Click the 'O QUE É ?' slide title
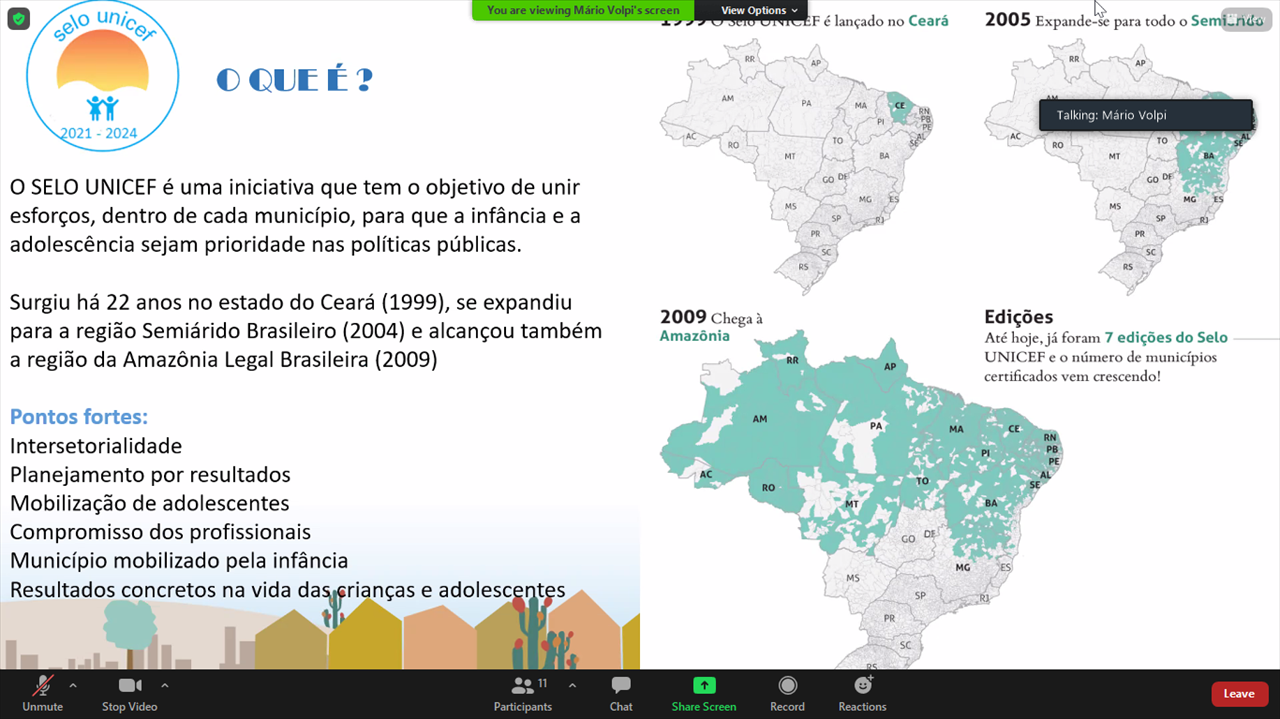Image resolution: width=1280 pixels, height=719 pixels. pos(294,81)
